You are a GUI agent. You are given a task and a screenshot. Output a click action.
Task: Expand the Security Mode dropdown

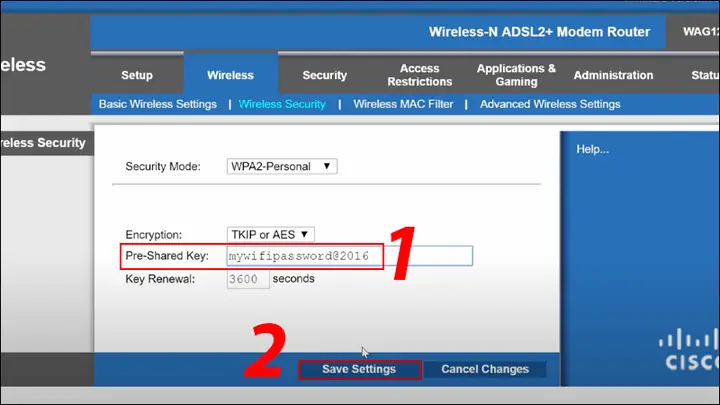pos(282,166)
